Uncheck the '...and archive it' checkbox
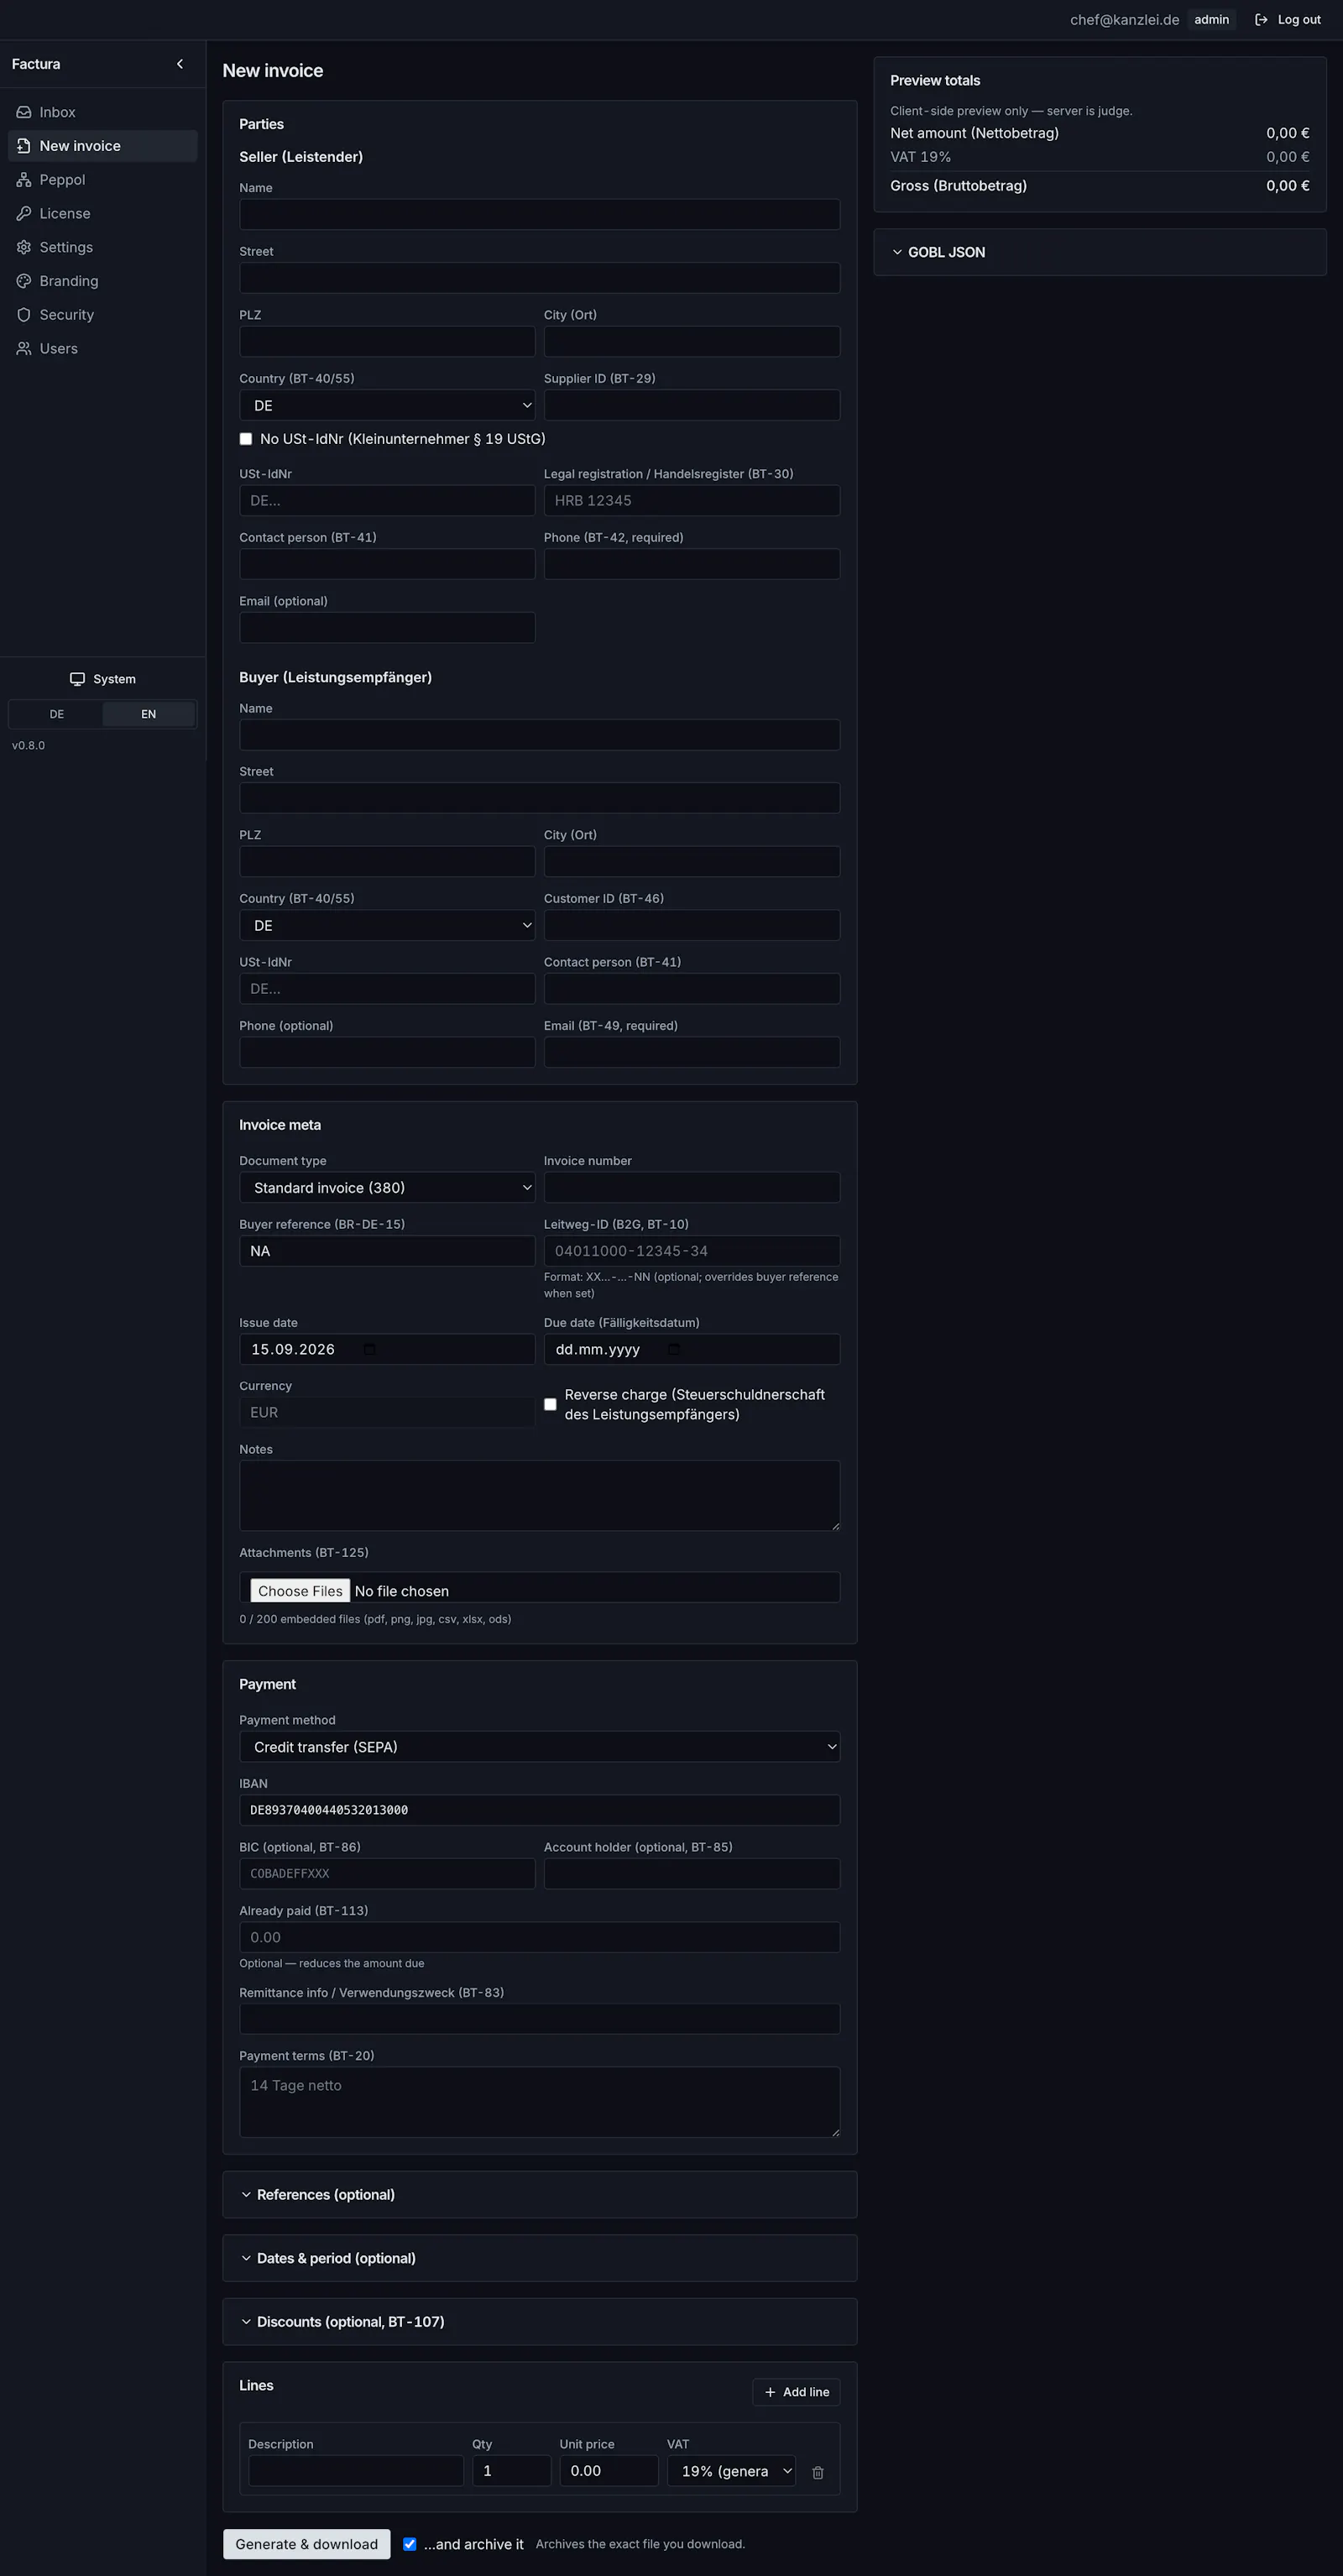1343x2576 pixels. pos(410,2544)
